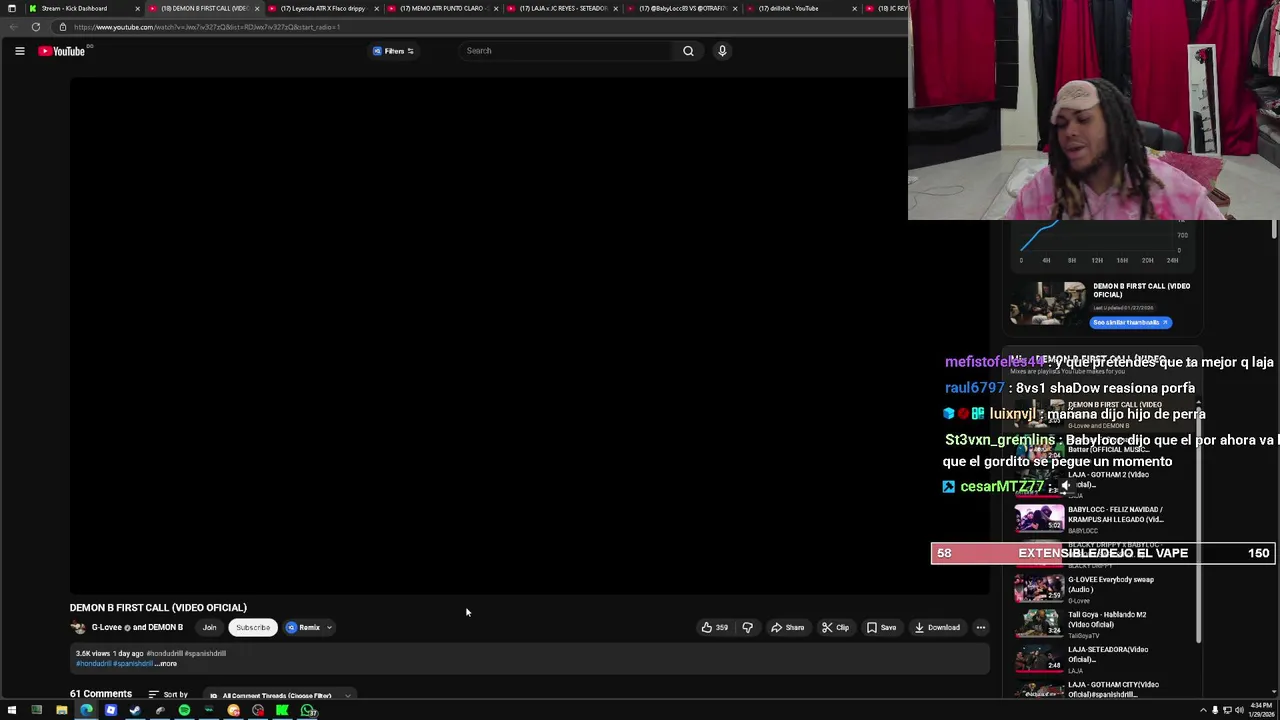Download the video
The width and height of the screenshot is (1280, 720).
(937, 628)
